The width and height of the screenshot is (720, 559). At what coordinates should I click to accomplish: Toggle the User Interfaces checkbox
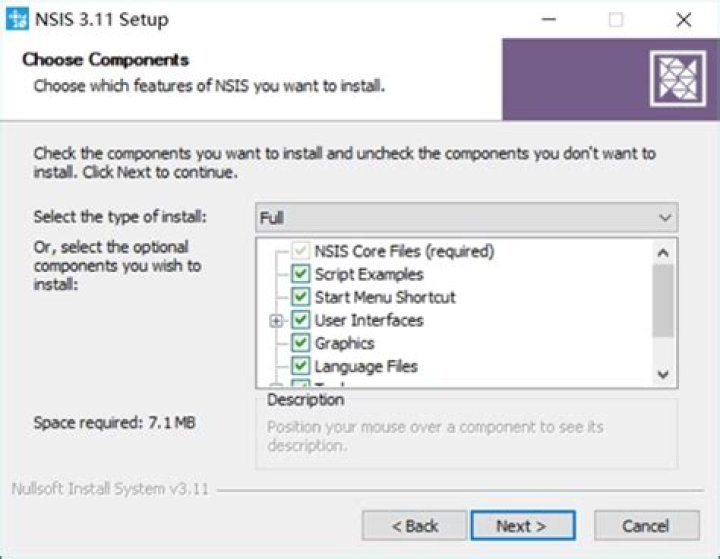[x=300, y=320]
